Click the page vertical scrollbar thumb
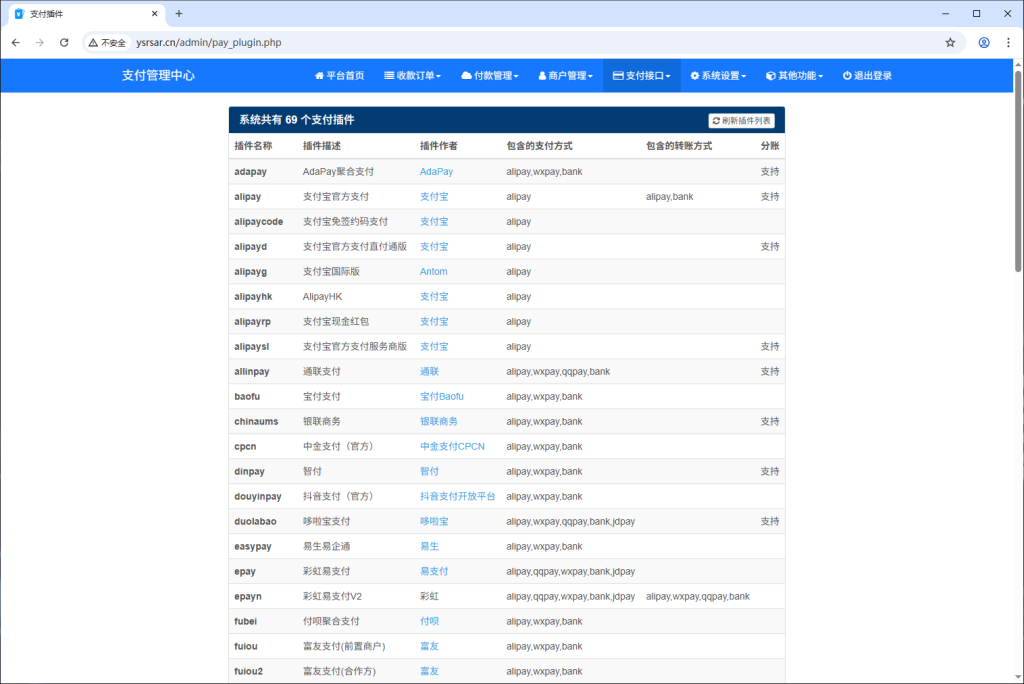This screenshot has width=1024, height=684. 1018,170
